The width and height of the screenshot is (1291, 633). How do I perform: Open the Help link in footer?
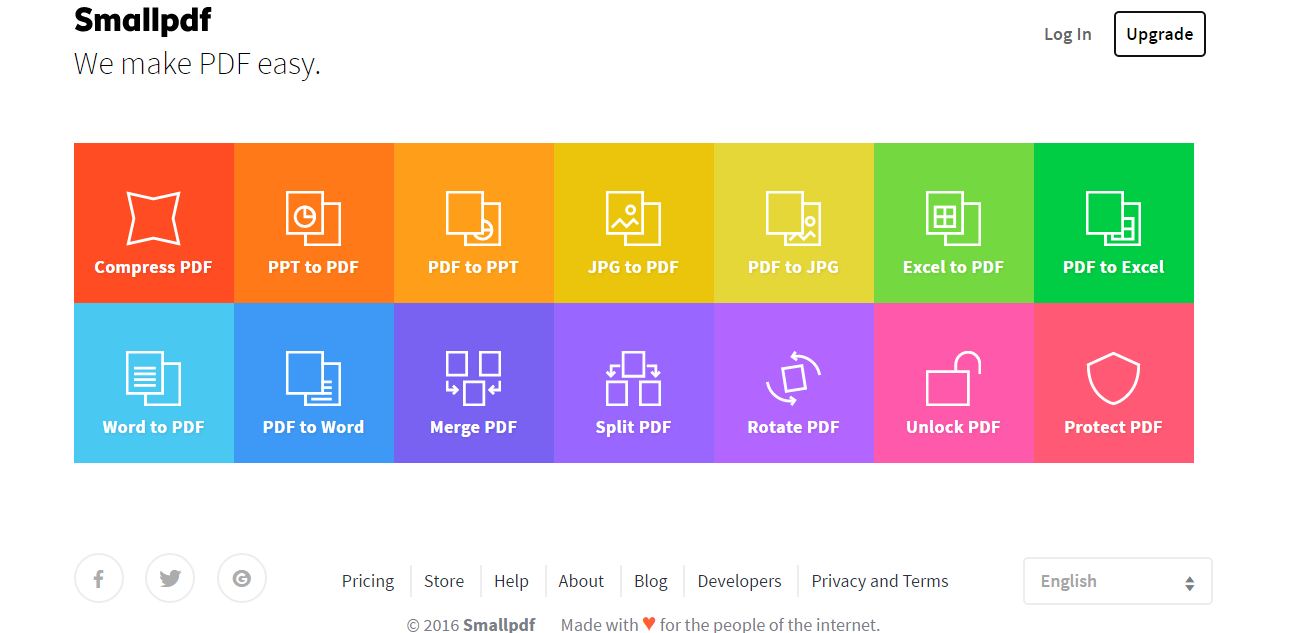(x=511, y=581)
